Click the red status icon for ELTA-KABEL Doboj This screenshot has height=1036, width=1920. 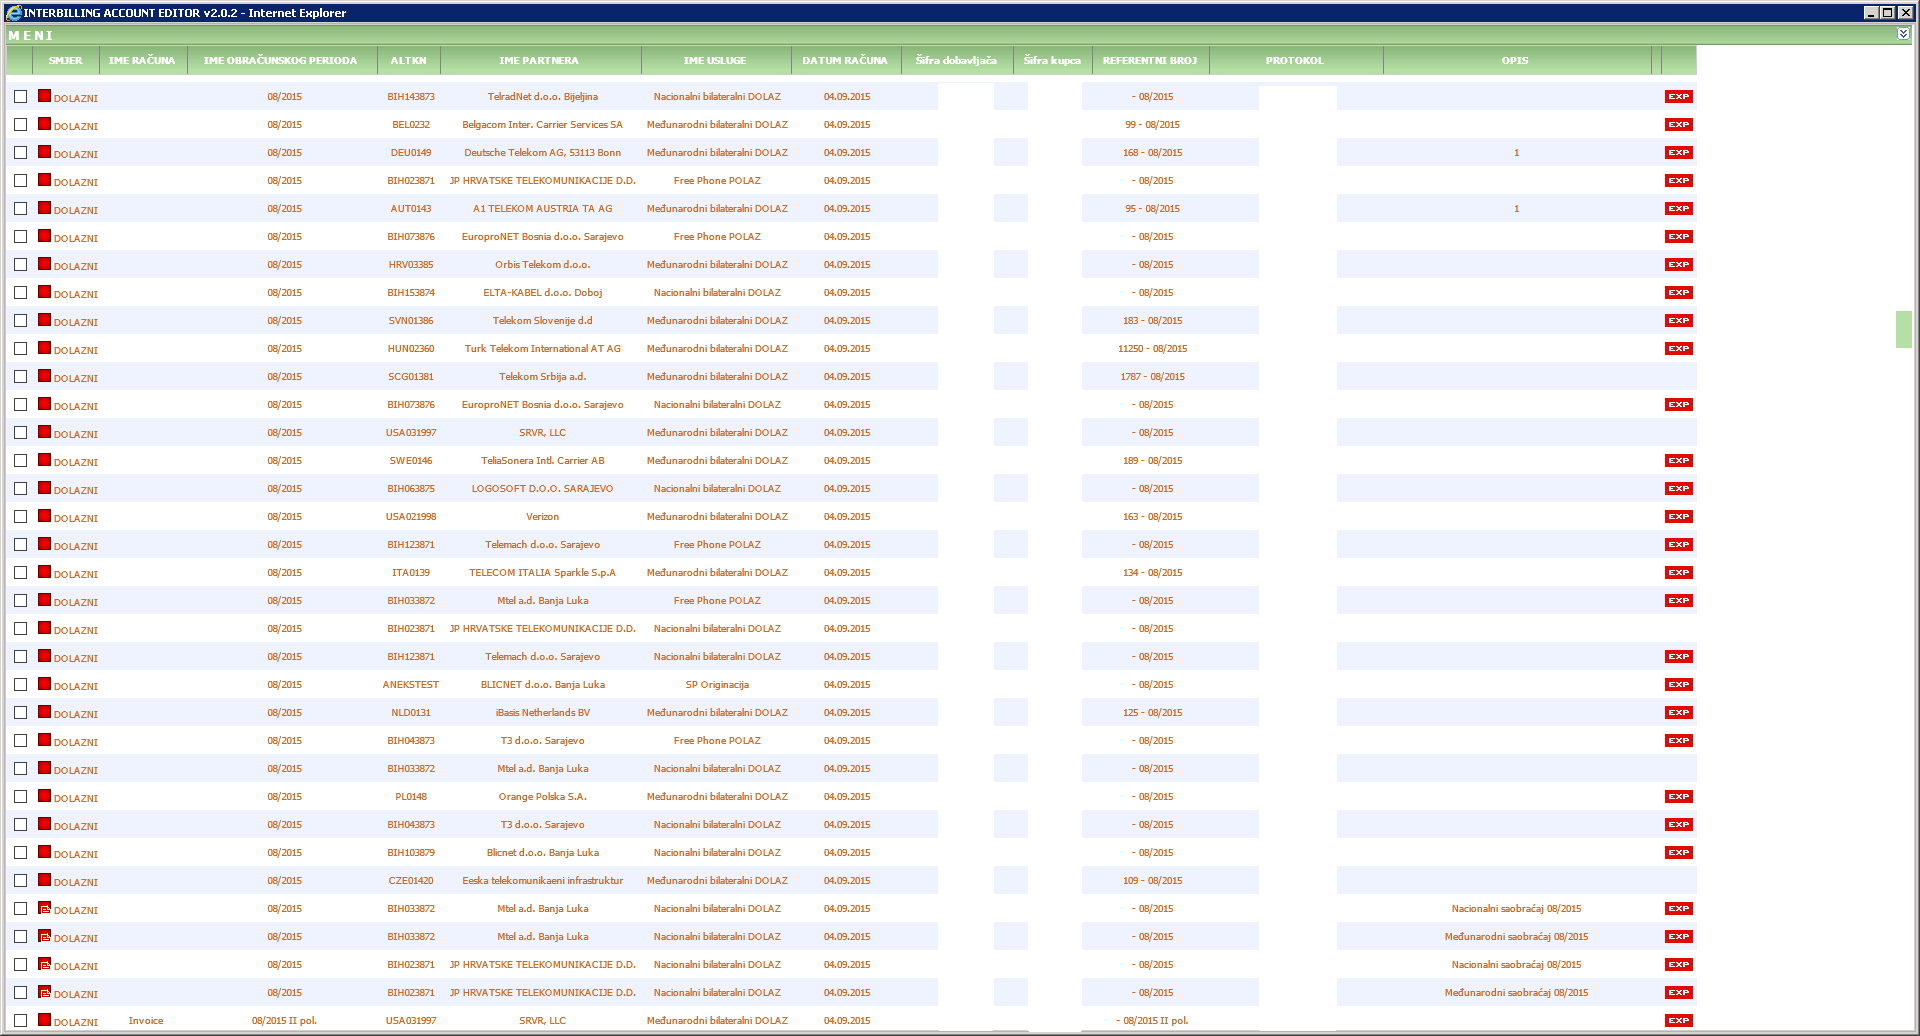click(44, 292)
